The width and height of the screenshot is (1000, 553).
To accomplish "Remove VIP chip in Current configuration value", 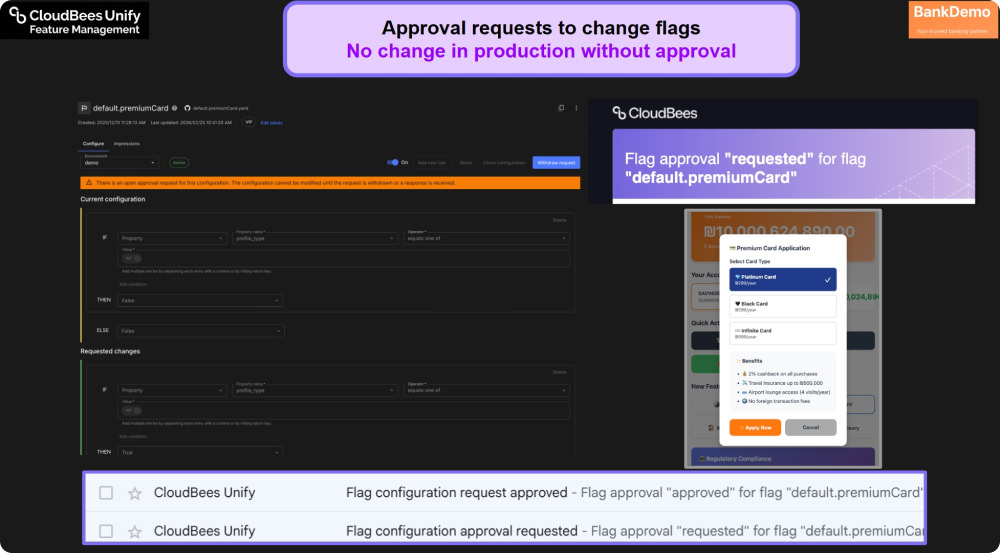I will click(x=137, y=258).
